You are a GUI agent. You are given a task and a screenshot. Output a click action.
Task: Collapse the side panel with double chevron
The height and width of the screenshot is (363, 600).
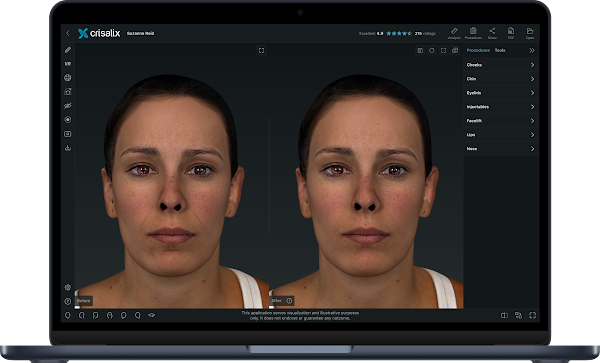532,50
